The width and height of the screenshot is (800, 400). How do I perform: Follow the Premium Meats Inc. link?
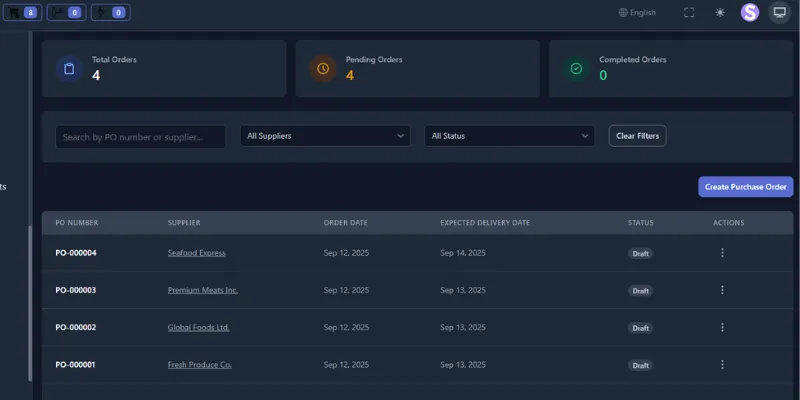click(203, 290)
